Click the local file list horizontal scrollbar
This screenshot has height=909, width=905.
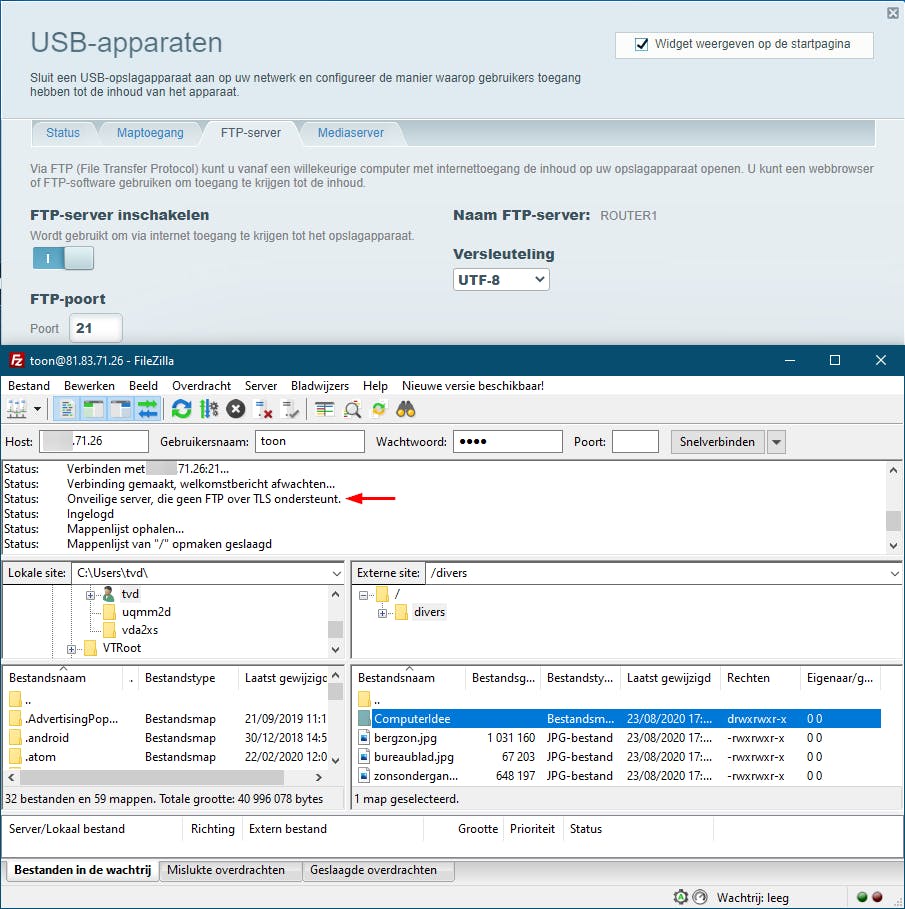tap(151, 777)
